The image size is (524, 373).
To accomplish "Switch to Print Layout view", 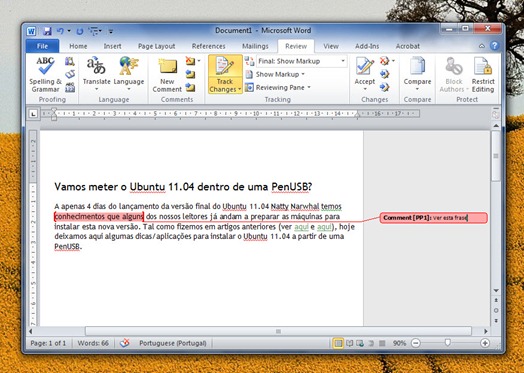I will click(x=338, y=343).
